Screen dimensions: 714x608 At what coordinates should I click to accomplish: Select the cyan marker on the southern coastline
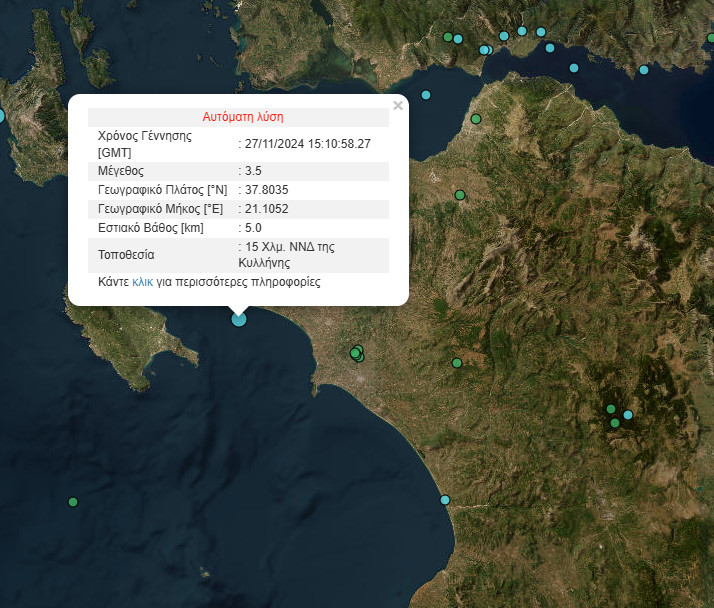point(445,500)
